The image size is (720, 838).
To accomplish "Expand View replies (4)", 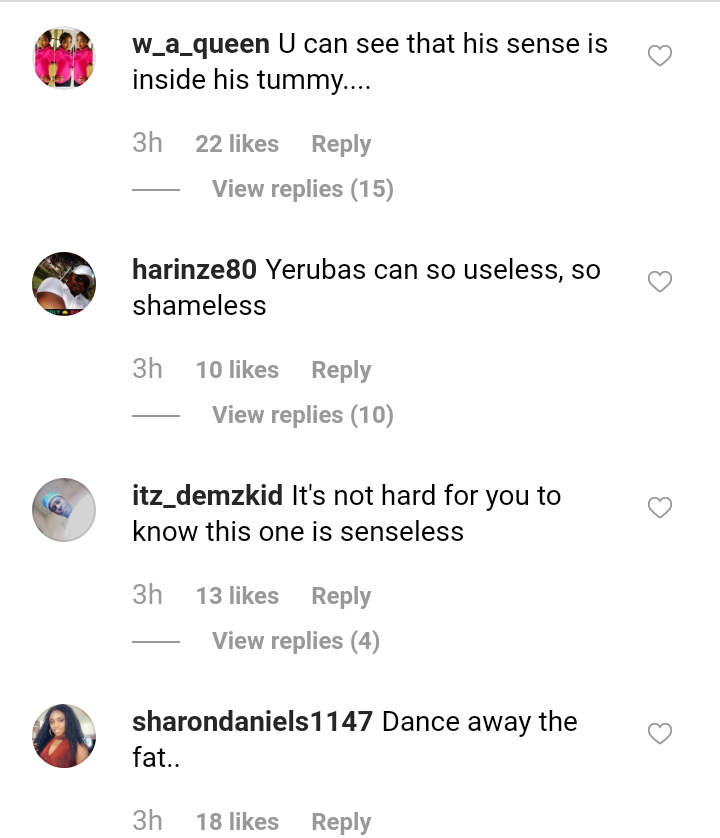I will [295, 641].
